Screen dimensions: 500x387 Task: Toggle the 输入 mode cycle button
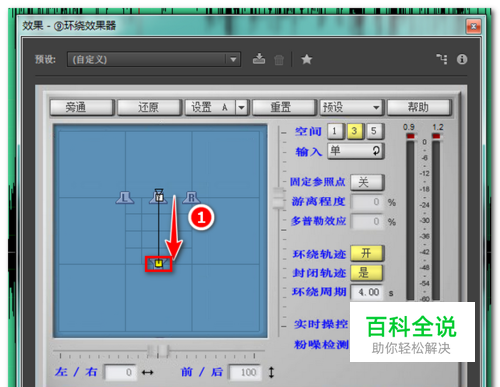coord(356,151)
